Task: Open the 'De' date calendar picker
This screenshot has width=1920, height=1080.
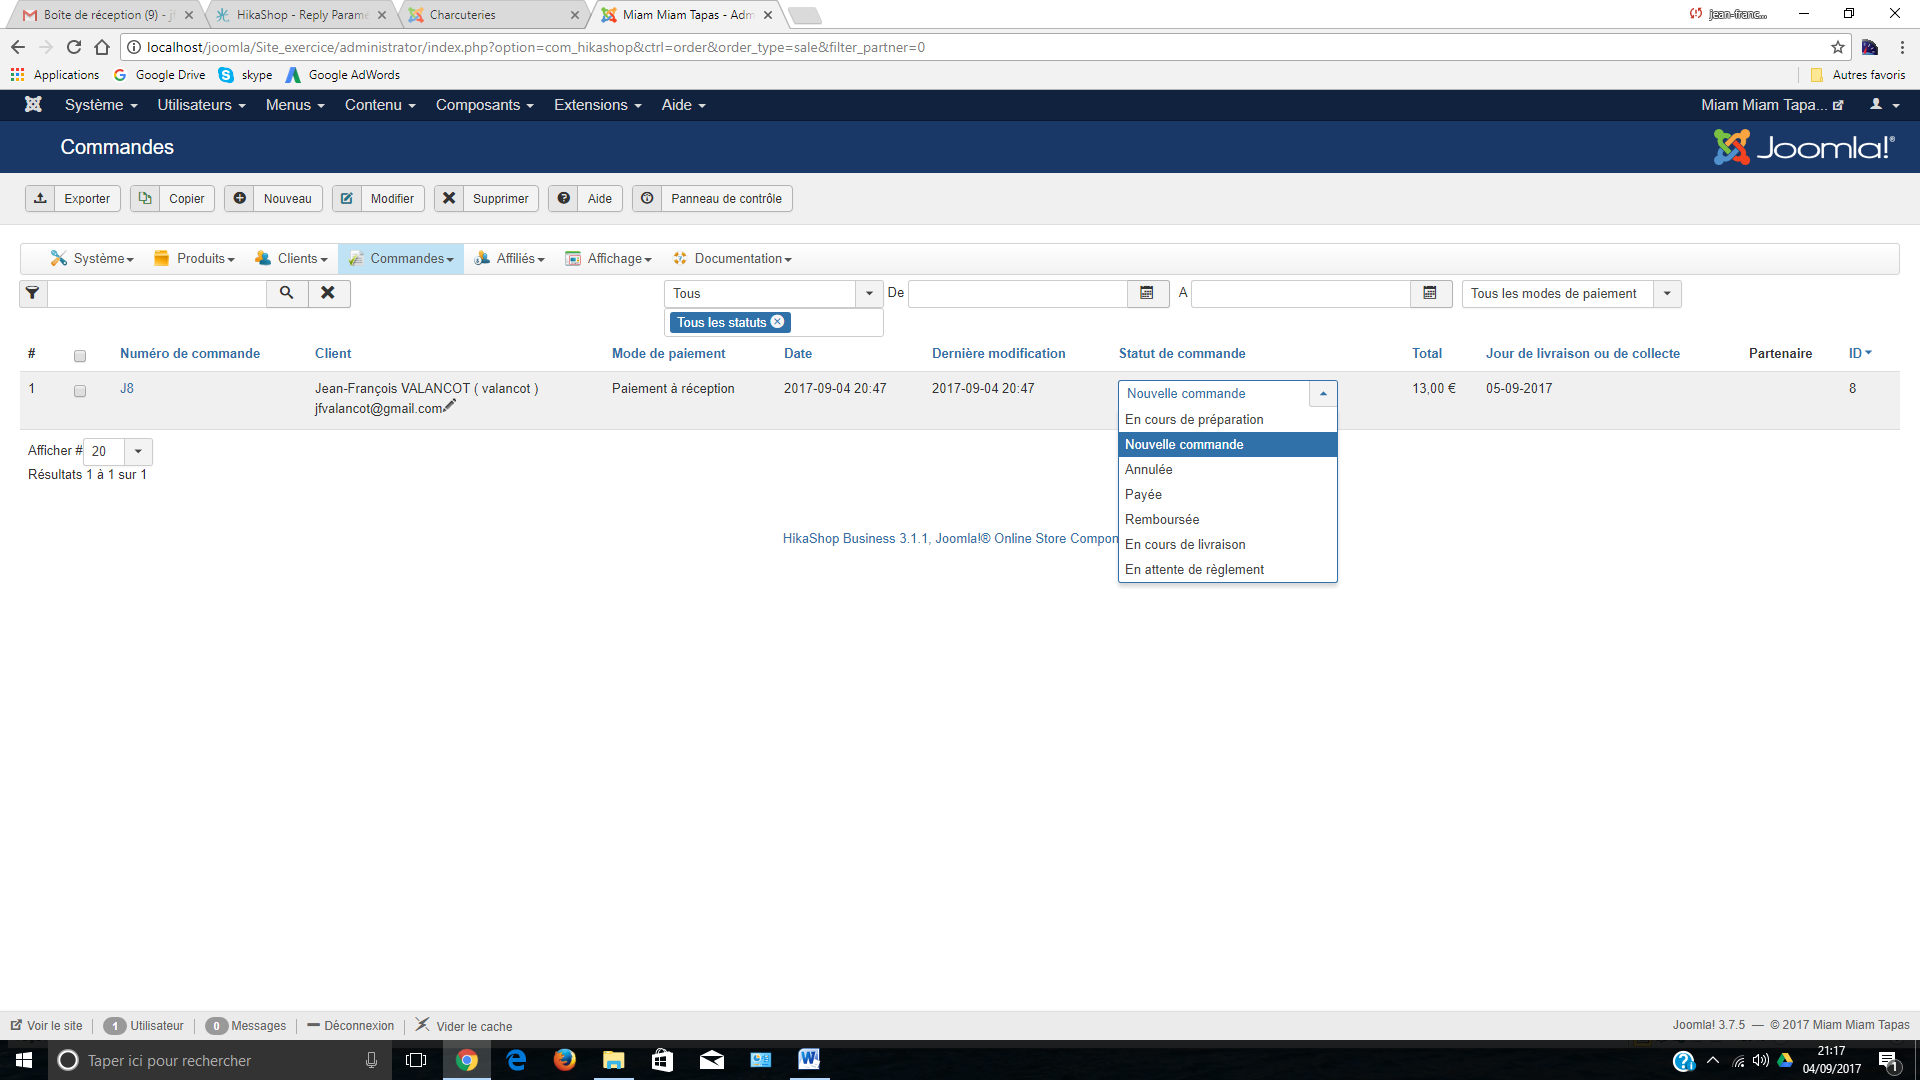Action: (x=1147, y=293)
